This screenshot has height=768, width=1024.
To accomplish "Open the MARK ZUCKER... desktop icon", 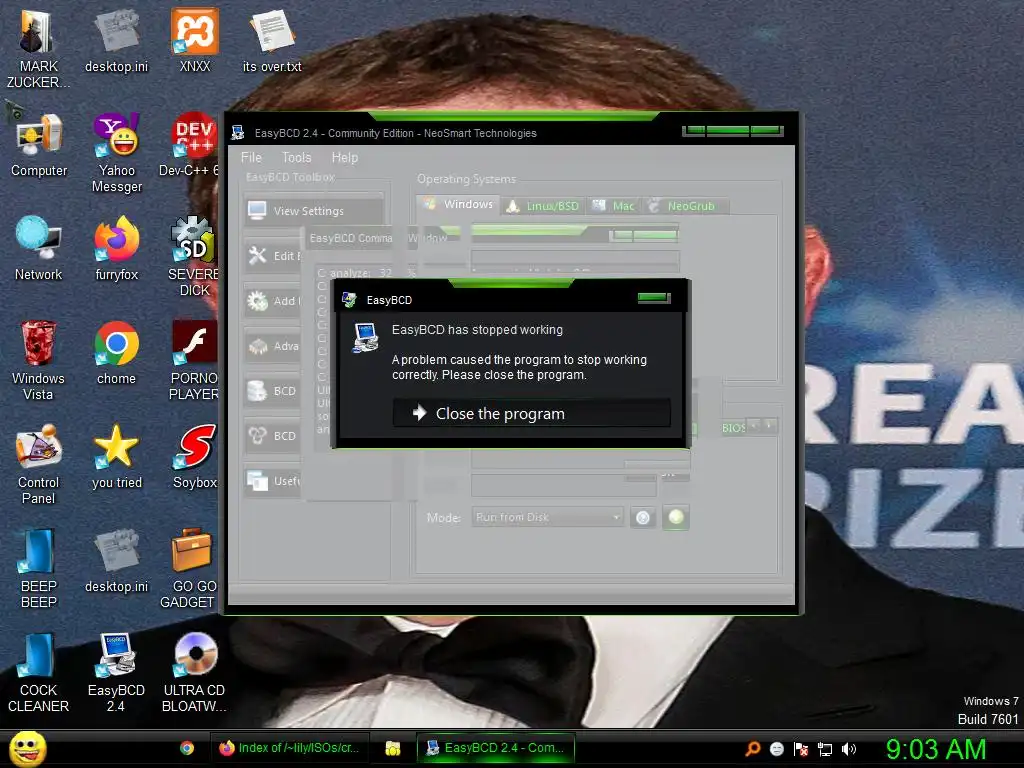I will click(x=39, y=50).
